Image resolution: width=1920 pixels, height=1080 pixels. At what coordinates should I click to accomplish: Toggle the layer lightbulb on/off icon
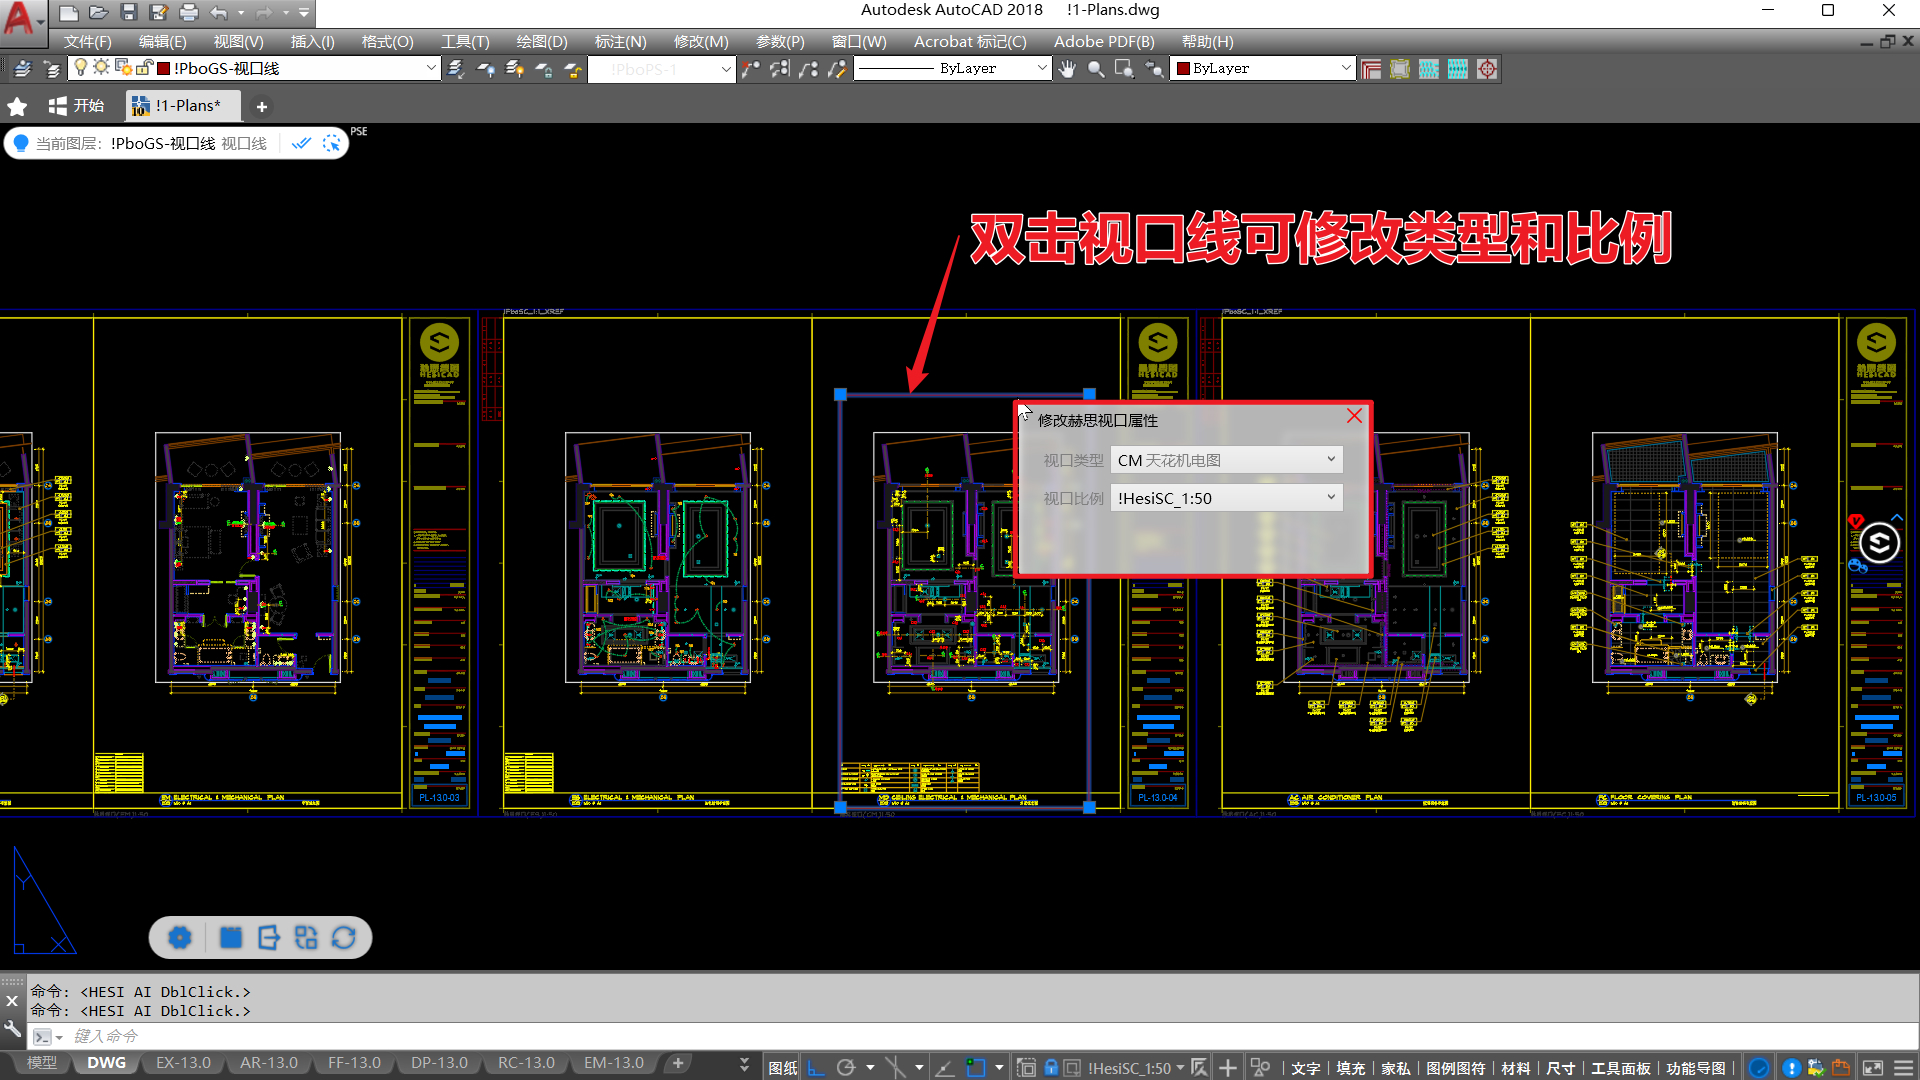pyautogui.click(x=81, y=68)
